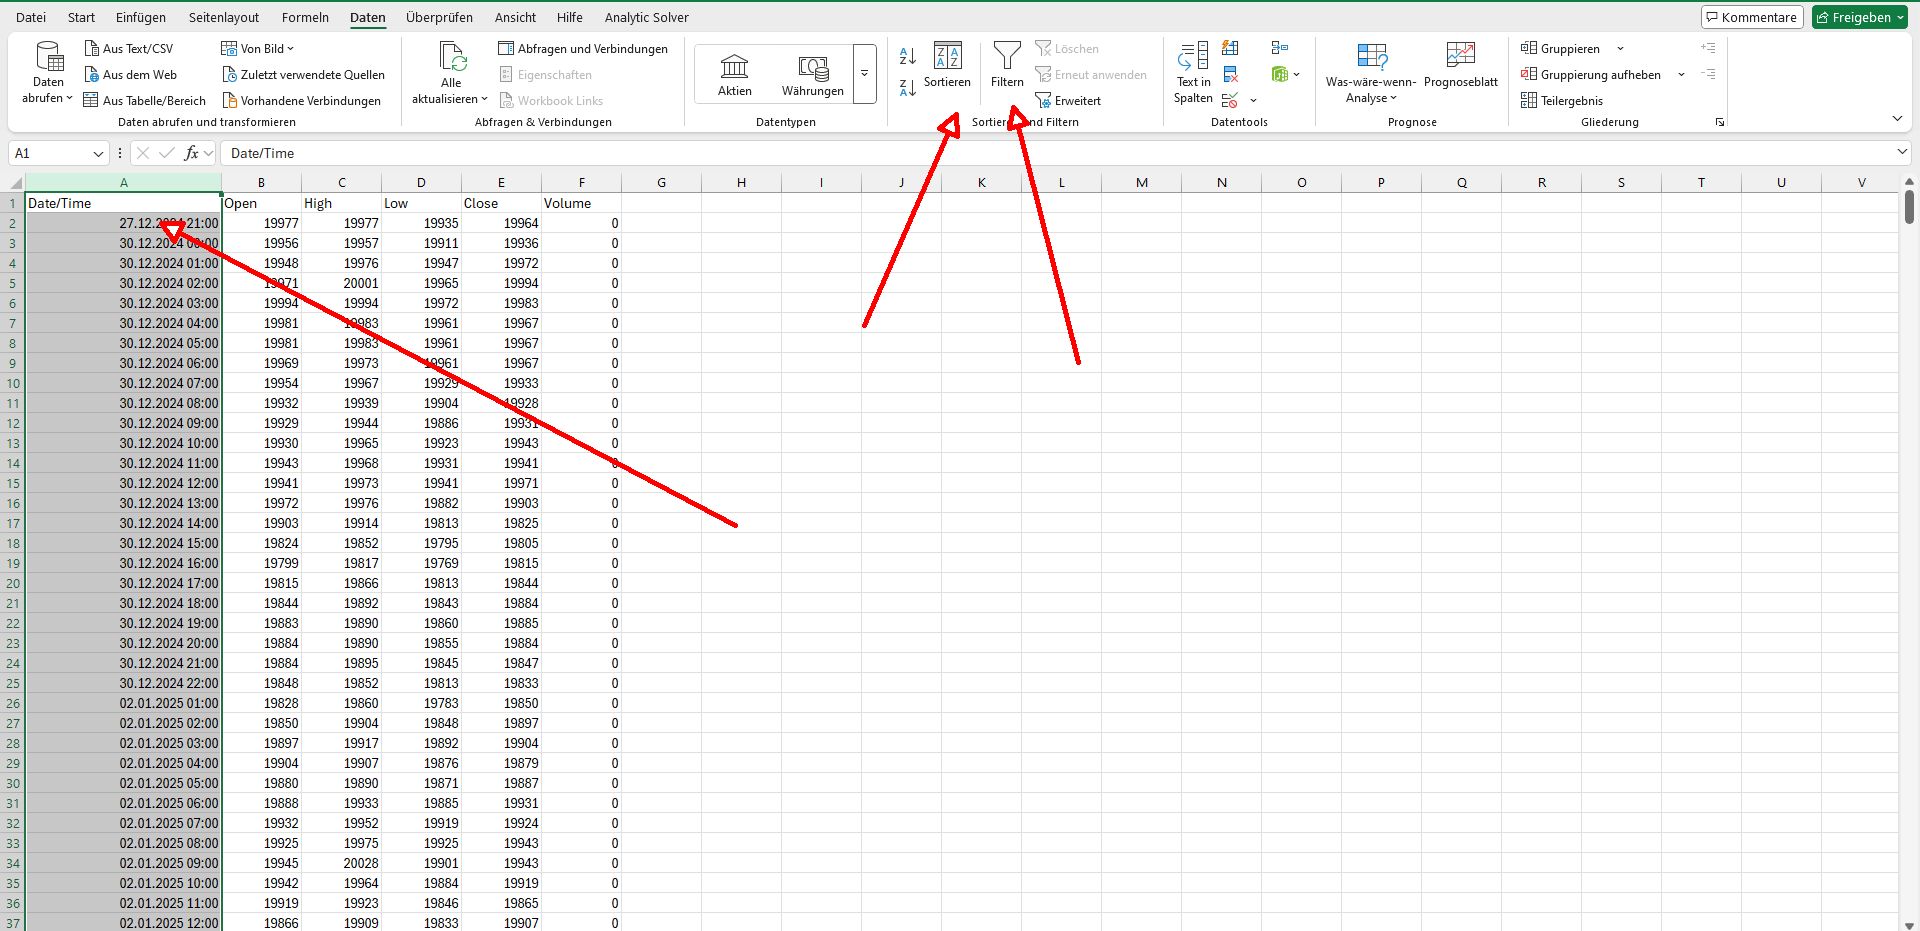
Task: Select the Währungen data type
Action: [812, 75]
